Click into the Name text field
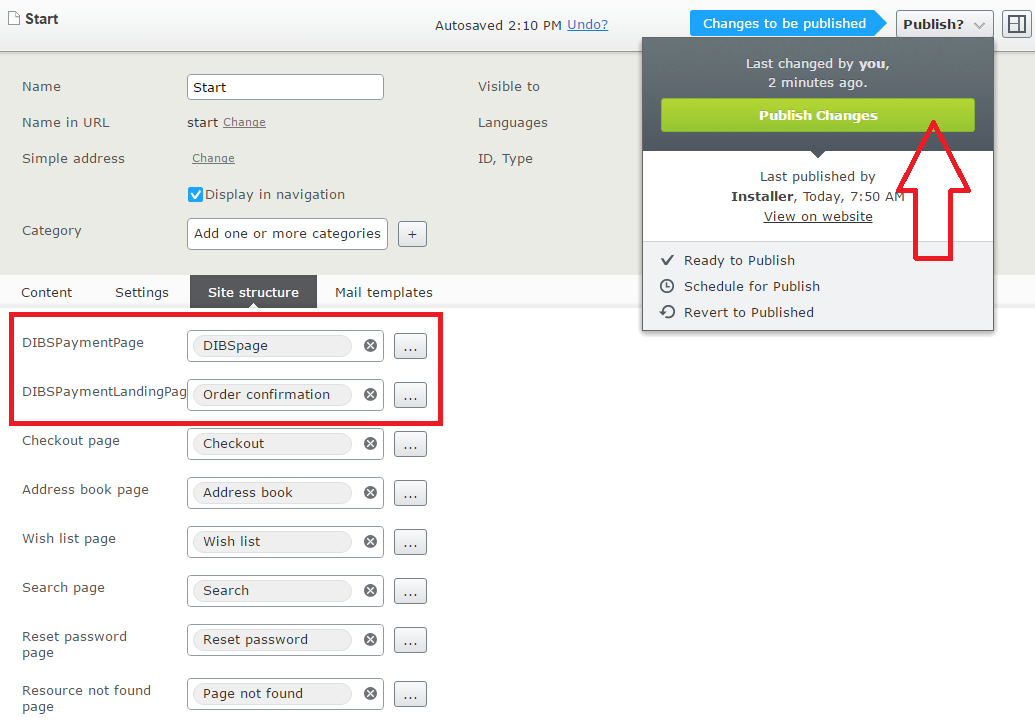This screenshot has width=1035, height=726. pos(285,87)
